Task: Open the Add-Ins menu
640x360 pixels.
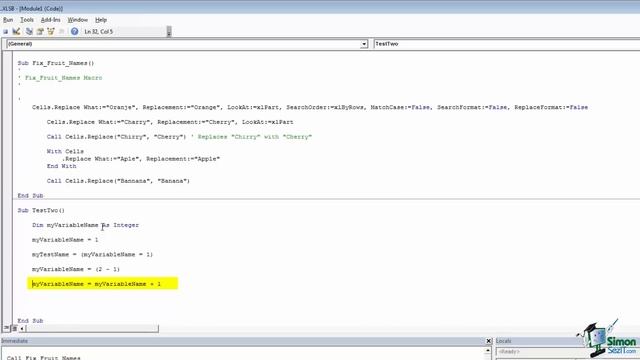Action: point(51,20)
